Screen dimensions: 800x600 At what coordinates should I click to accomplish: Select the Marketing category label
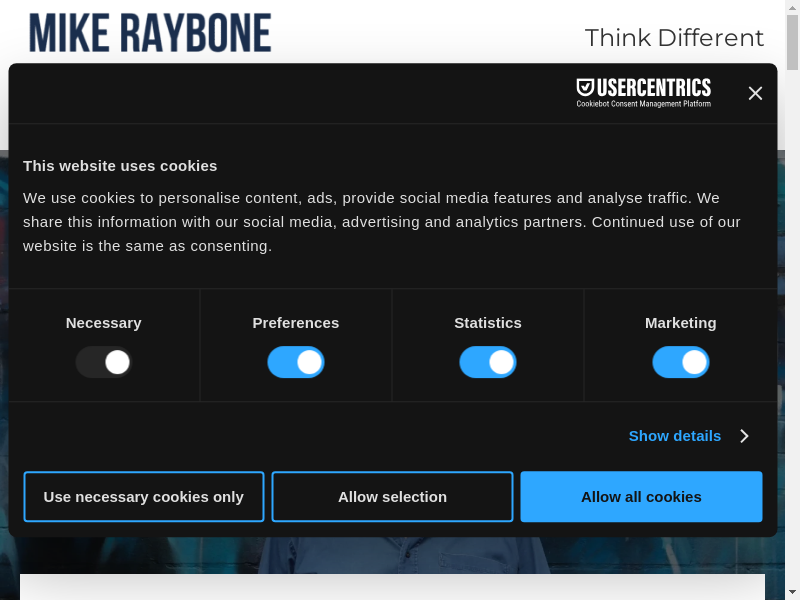pyautogui.click(x=681, y=323)
